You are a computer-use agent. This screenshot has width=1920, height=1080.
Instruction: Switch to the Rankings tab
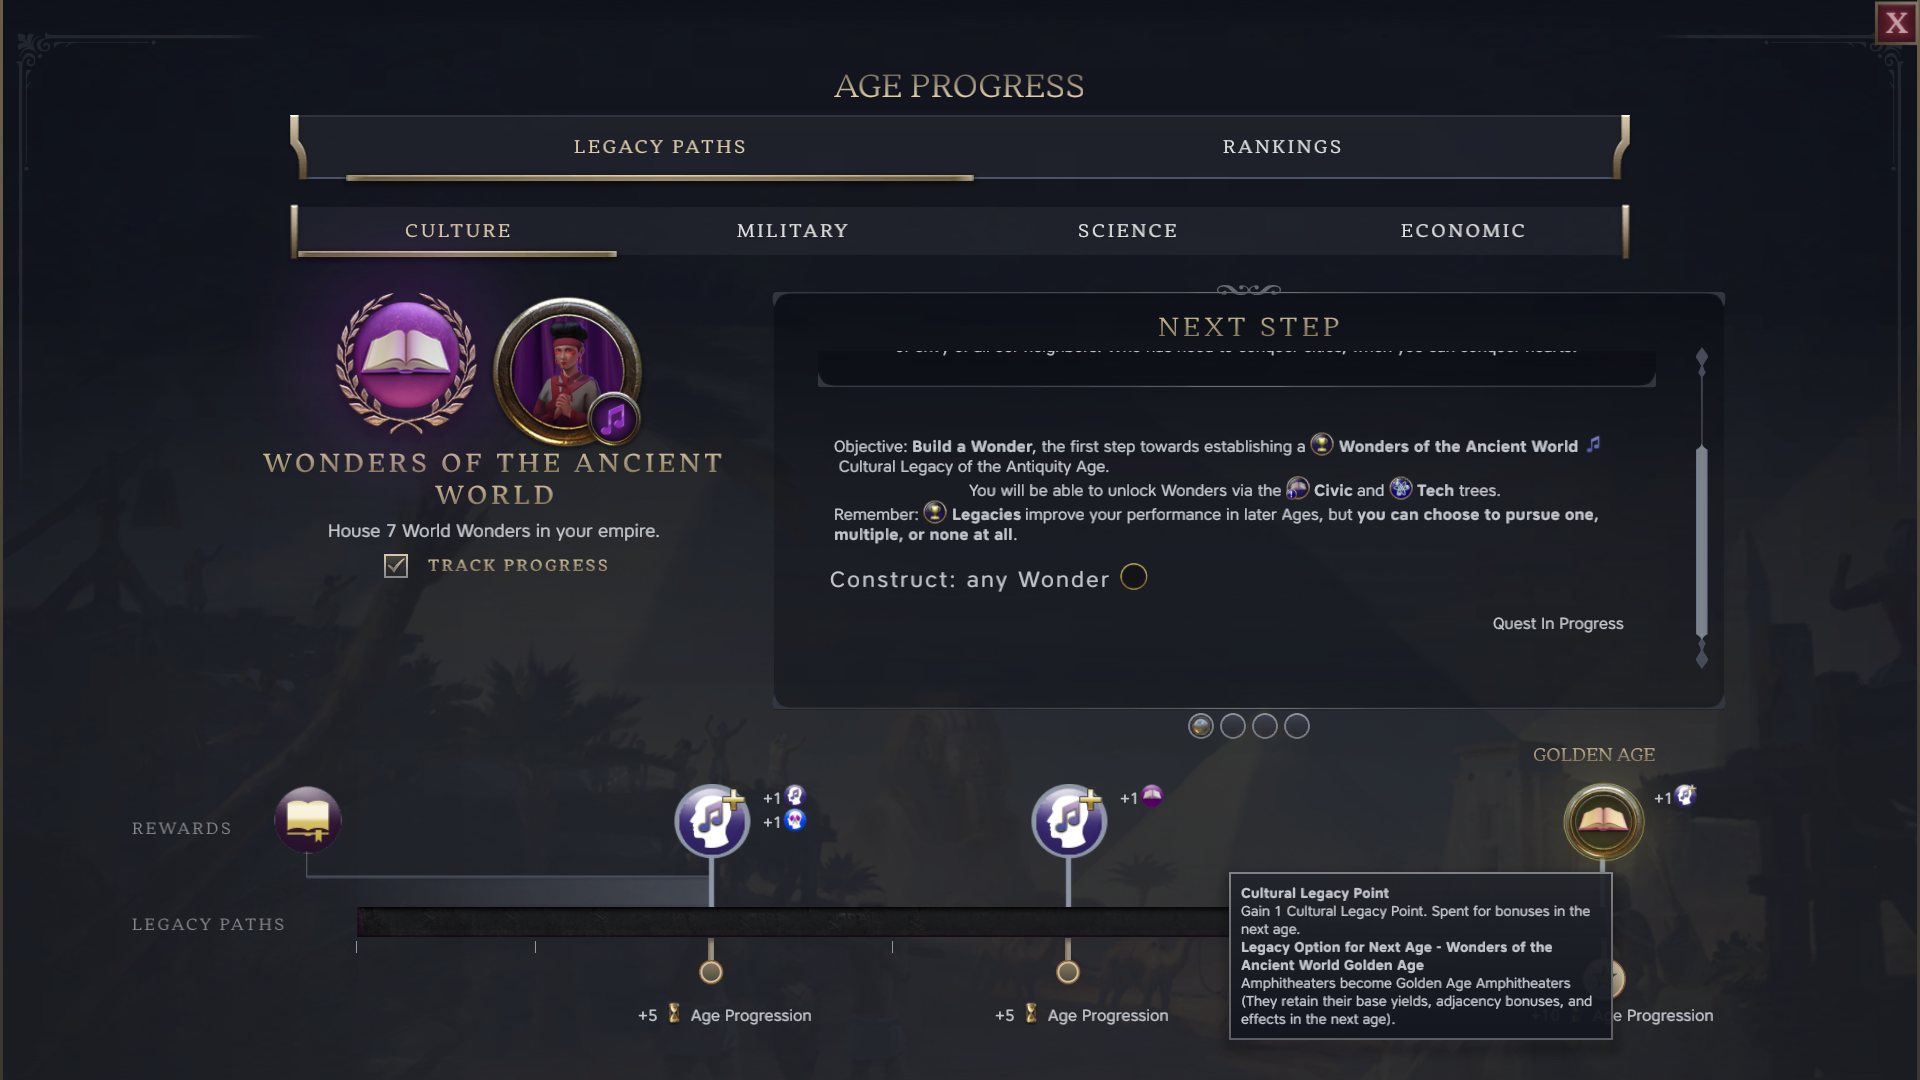pyautogui.click(x=1282, y=147)
